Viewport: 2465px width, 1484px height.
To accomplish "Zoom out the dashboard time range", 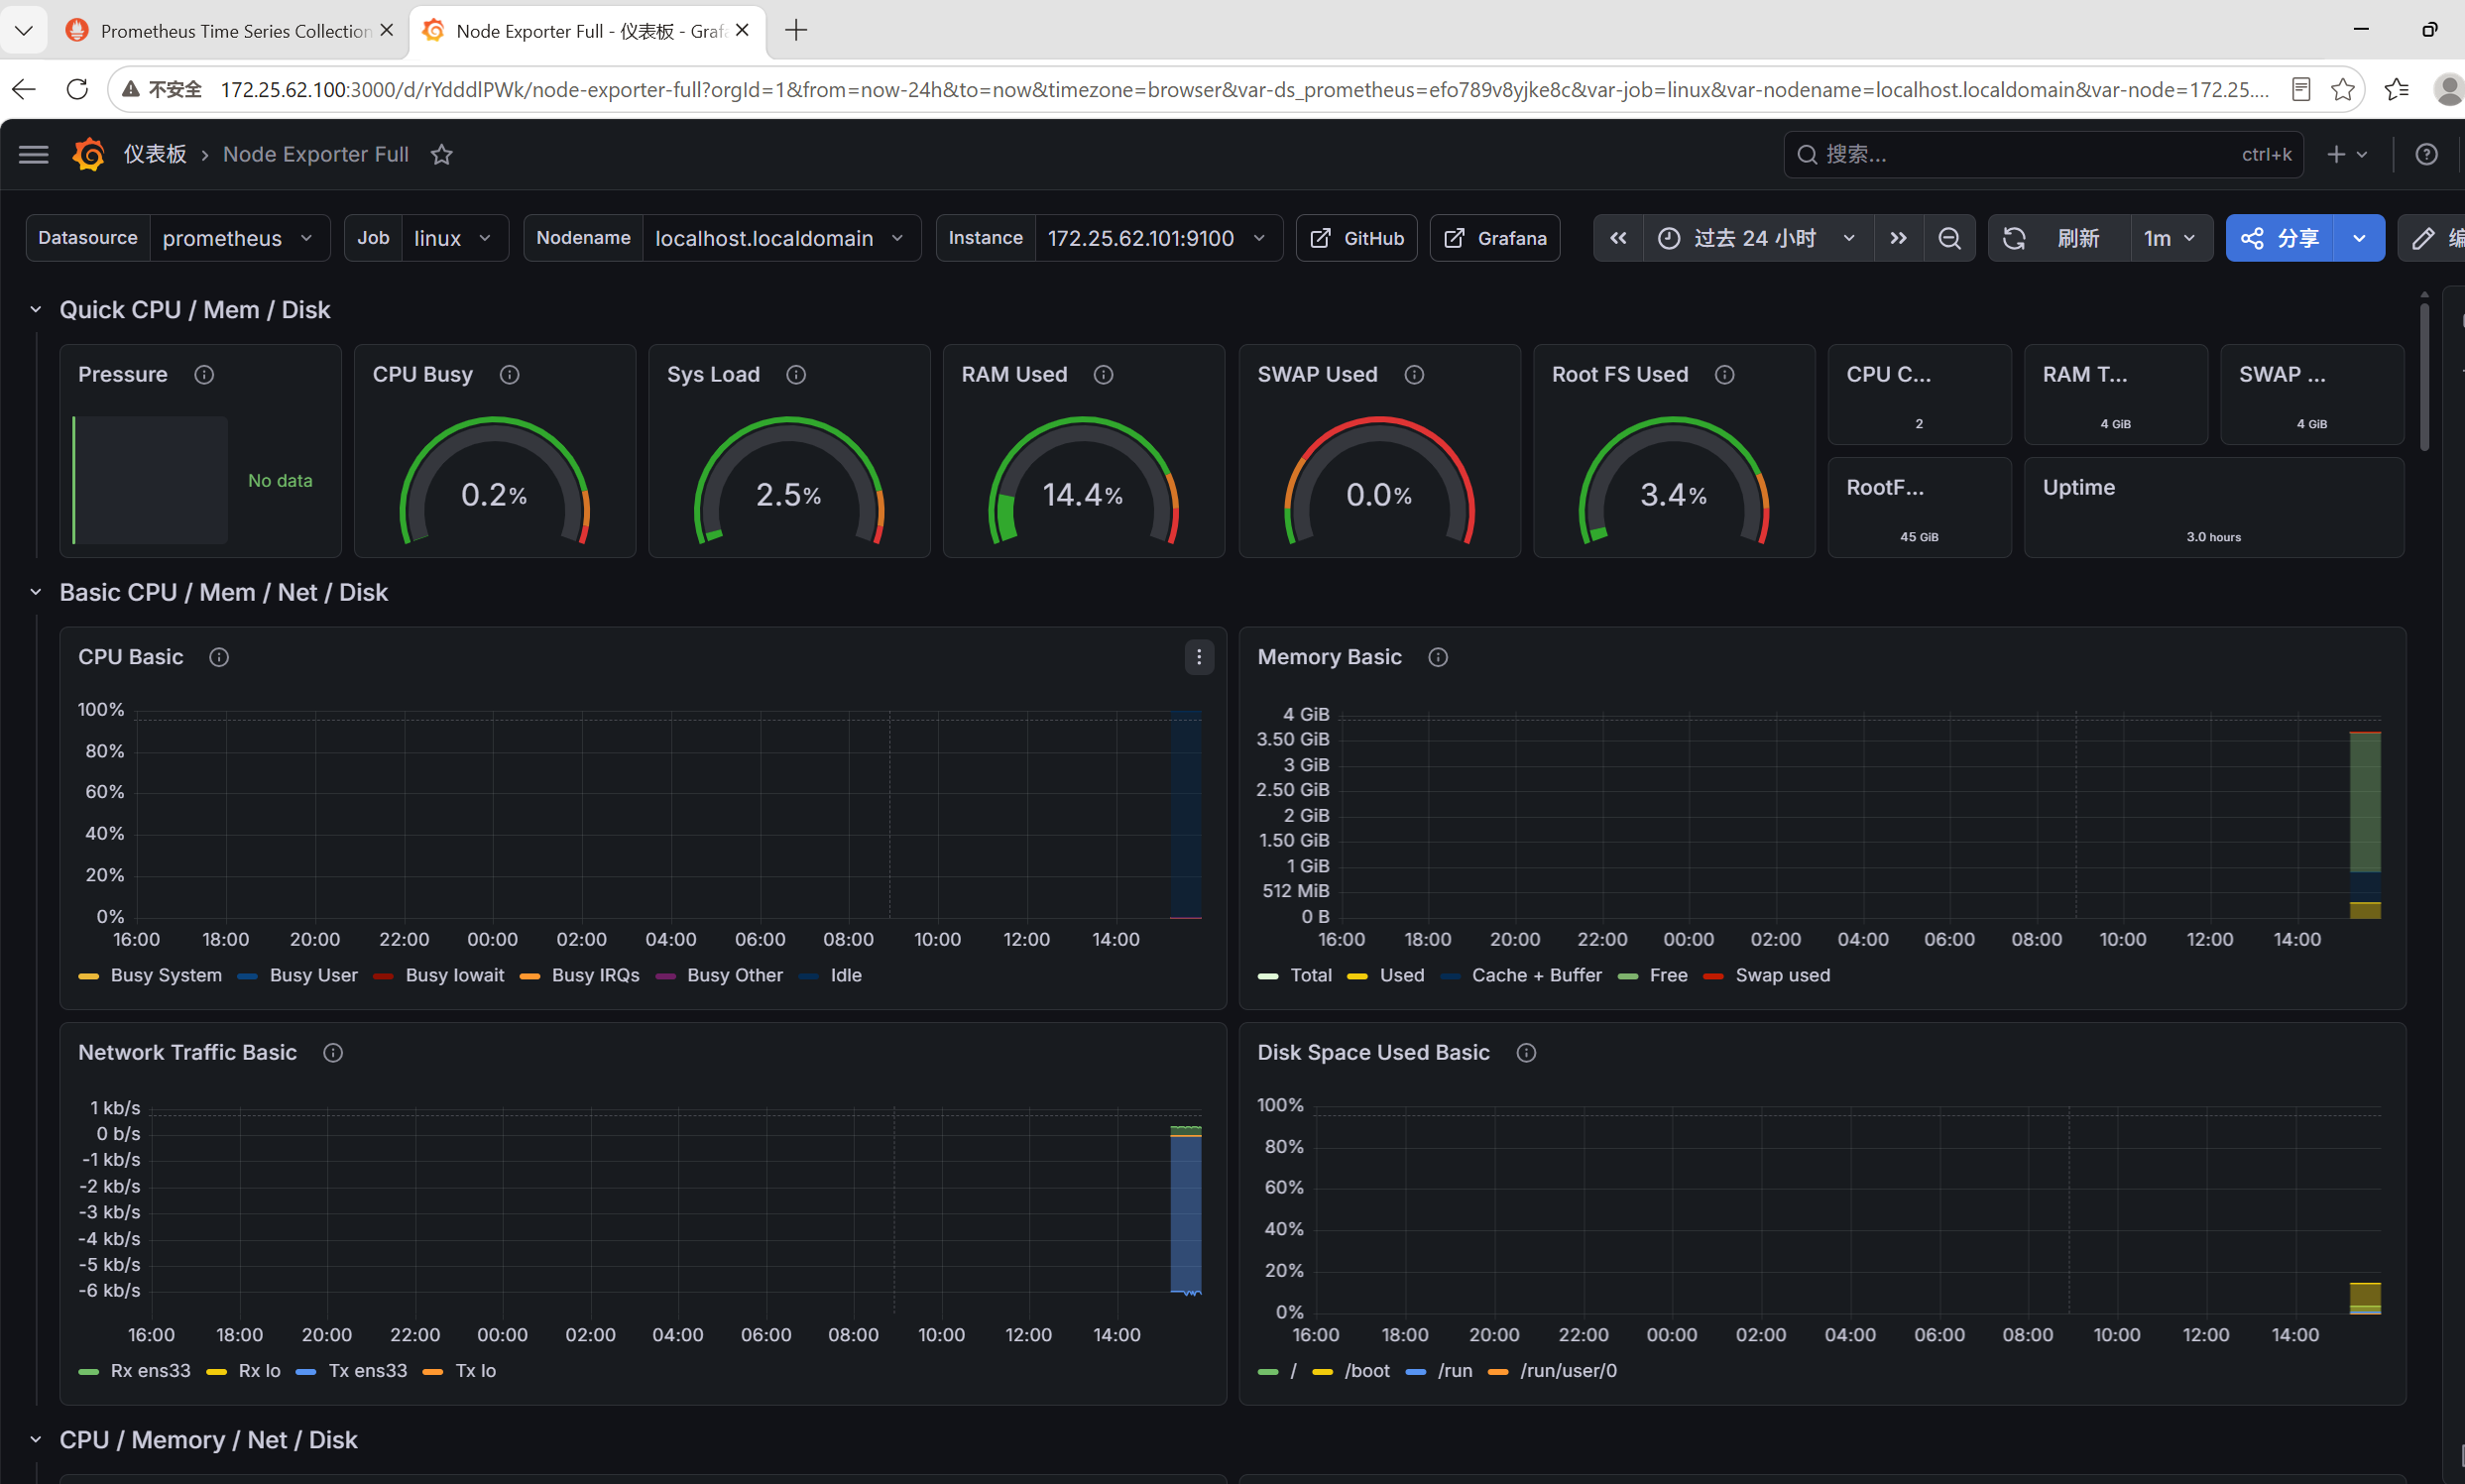I will click(1949, 238).
